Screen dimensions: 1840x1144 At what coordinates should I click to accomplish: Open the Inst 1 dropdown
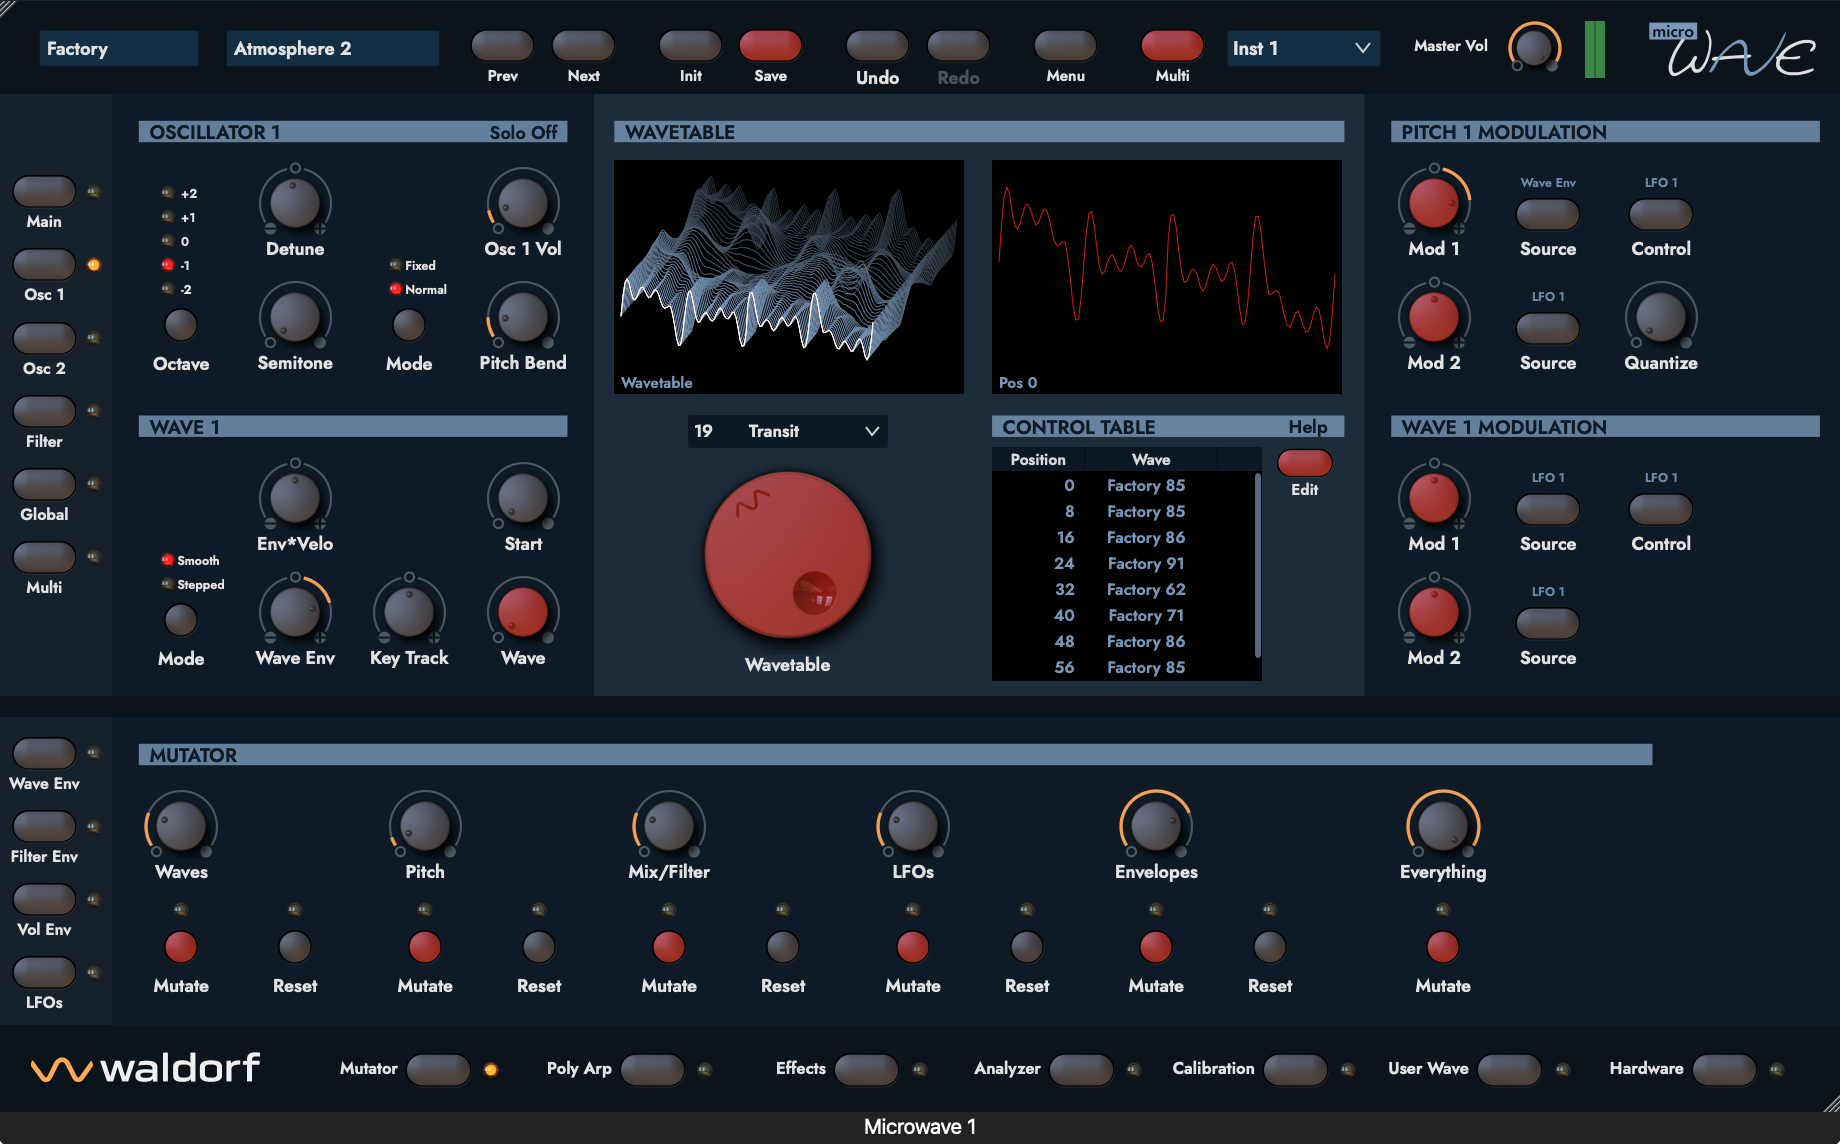click(1303, 48)
